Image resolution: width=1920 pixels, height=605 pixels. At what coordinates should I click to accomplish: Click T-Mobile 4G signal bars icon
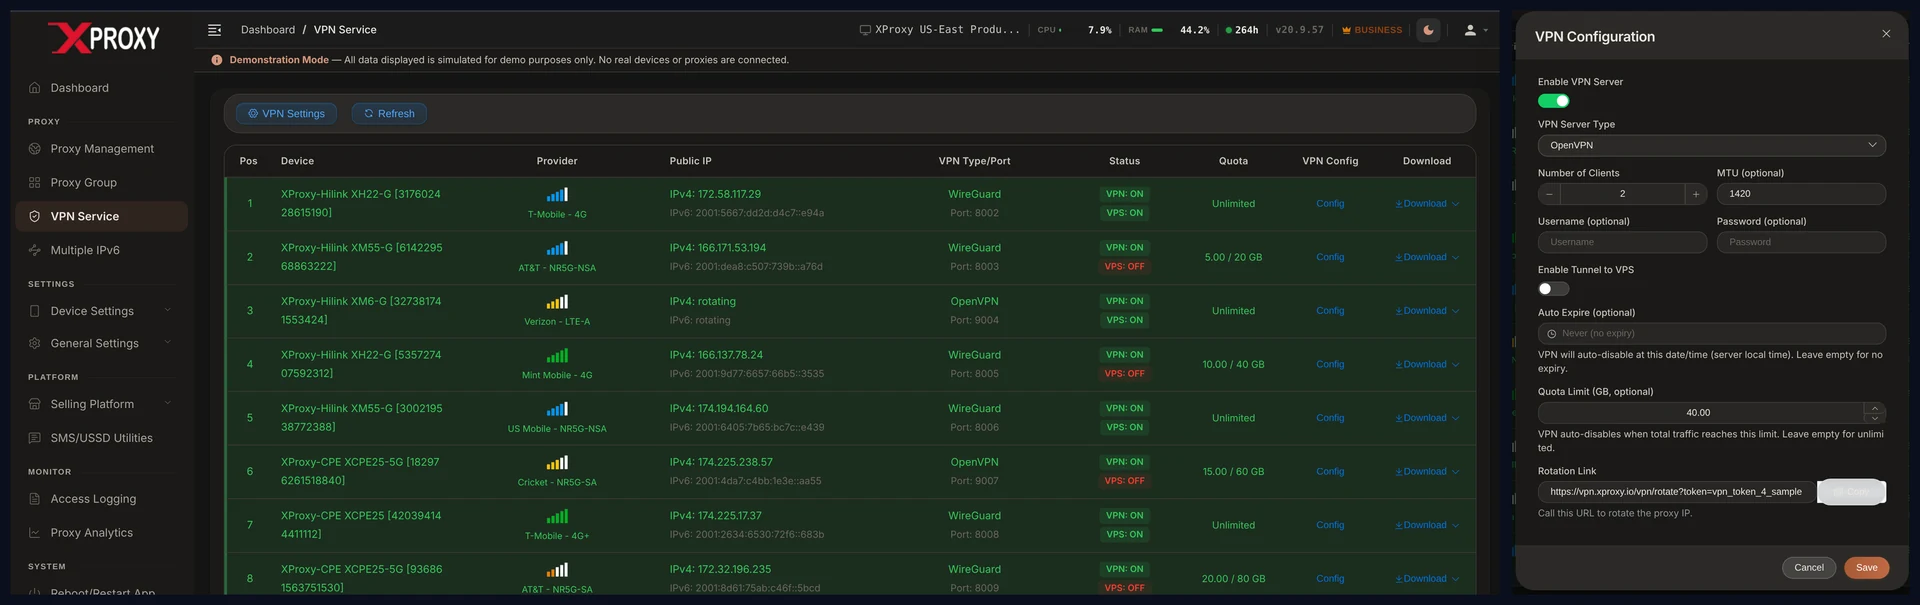557,195
